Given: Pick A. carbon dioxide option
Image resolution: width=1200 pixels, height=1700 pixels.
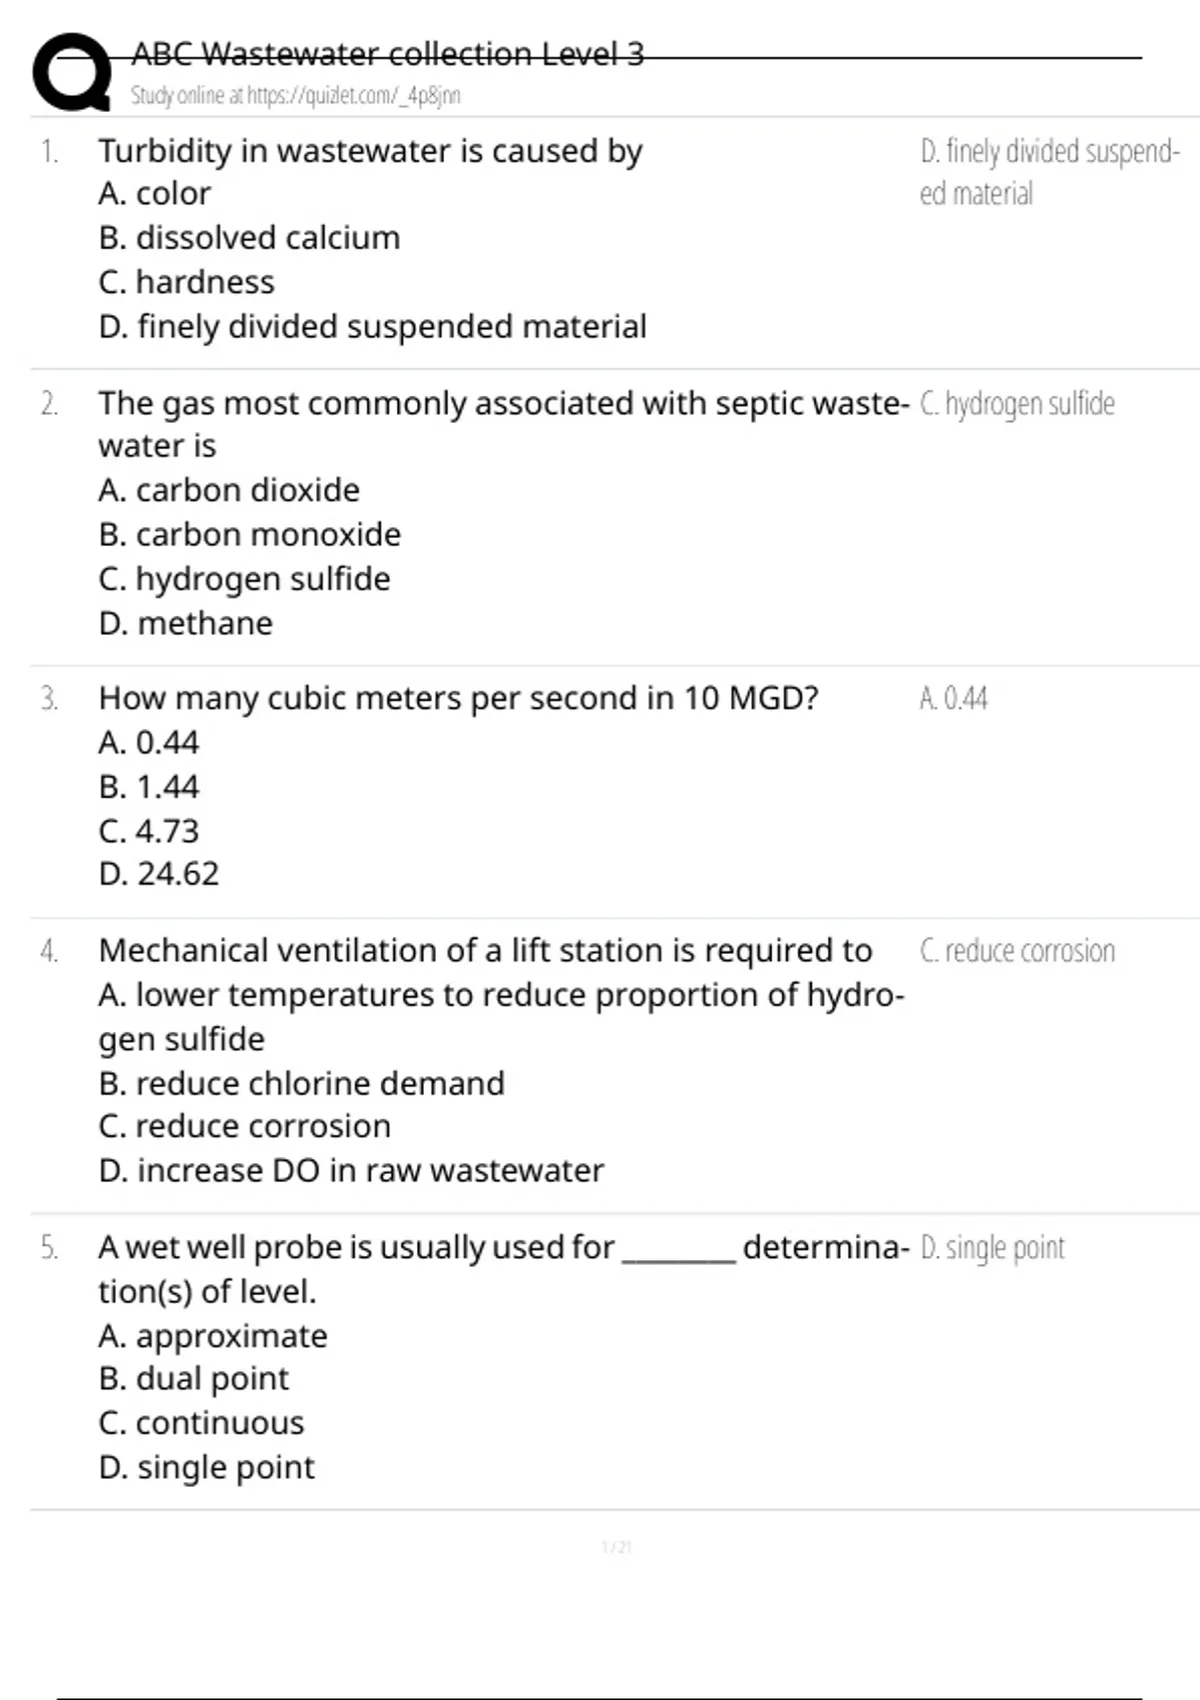Looking at the screenshot, I should (x=229, y=490).
